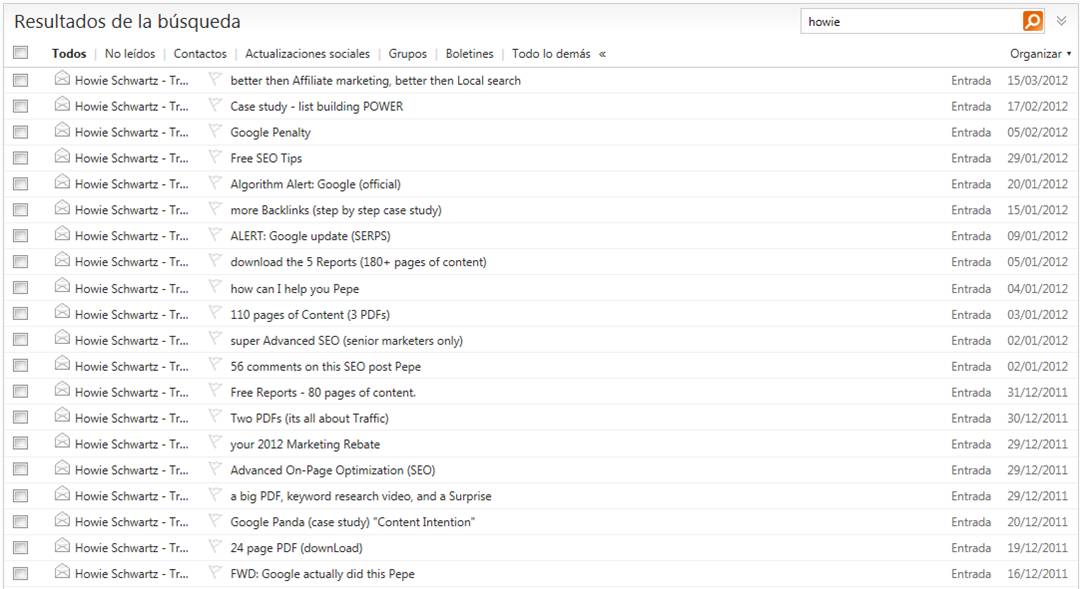Viewport: 1080px width, 589px height.
Task: Click envelope icon for 'FWD: Google actually did this' email
Action: point(62,572)
